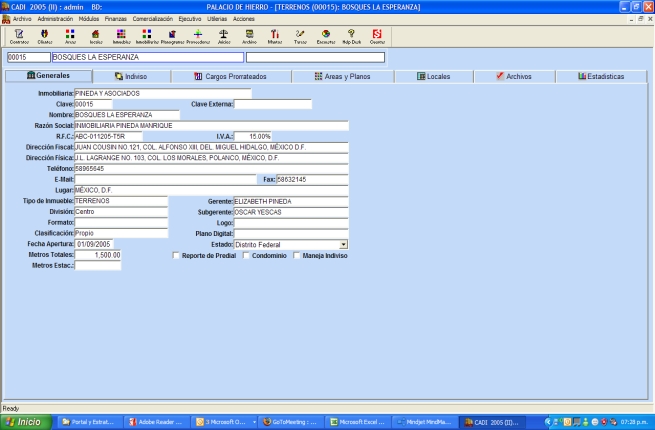
Task: Click the Windows Inicio start button
Action: [24, 422]
